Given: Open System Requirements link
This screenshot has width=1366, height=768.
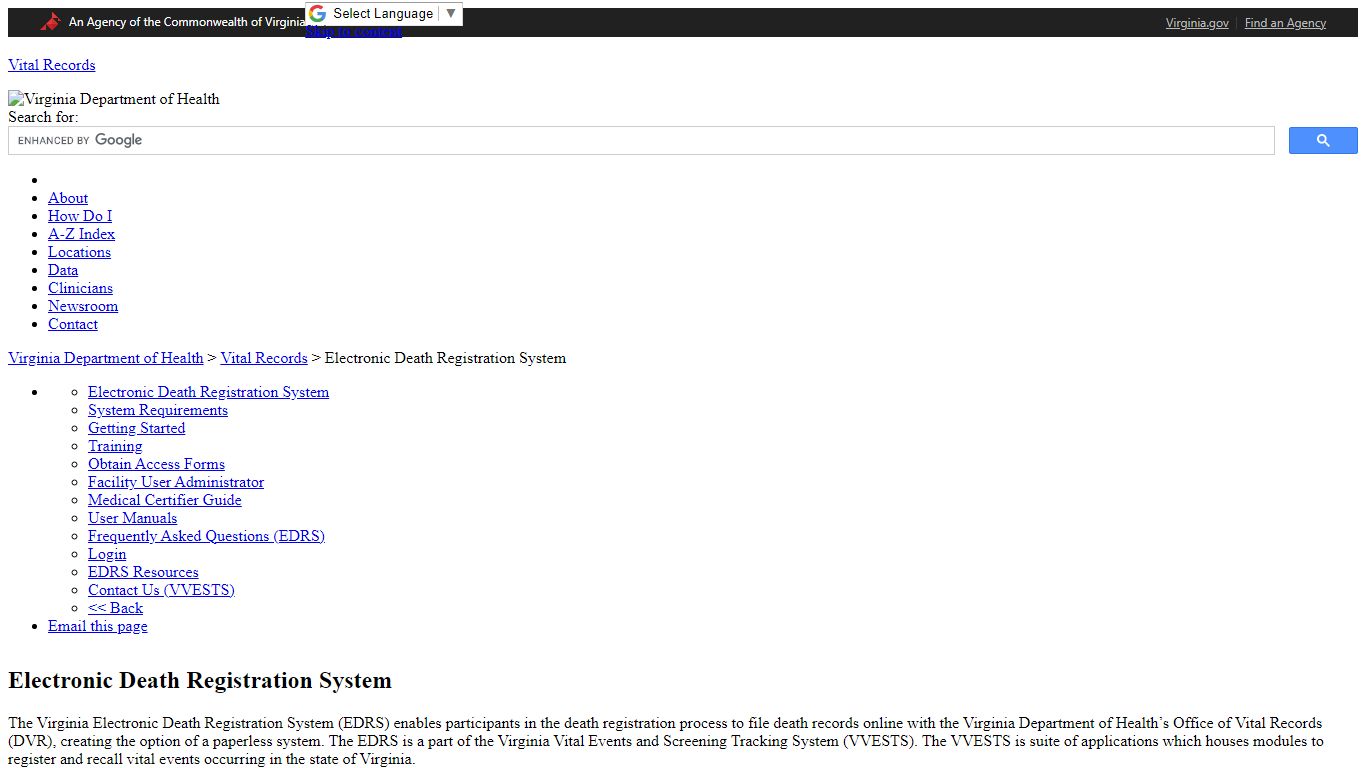Looking at the screenshot, I should pos(158,410).
